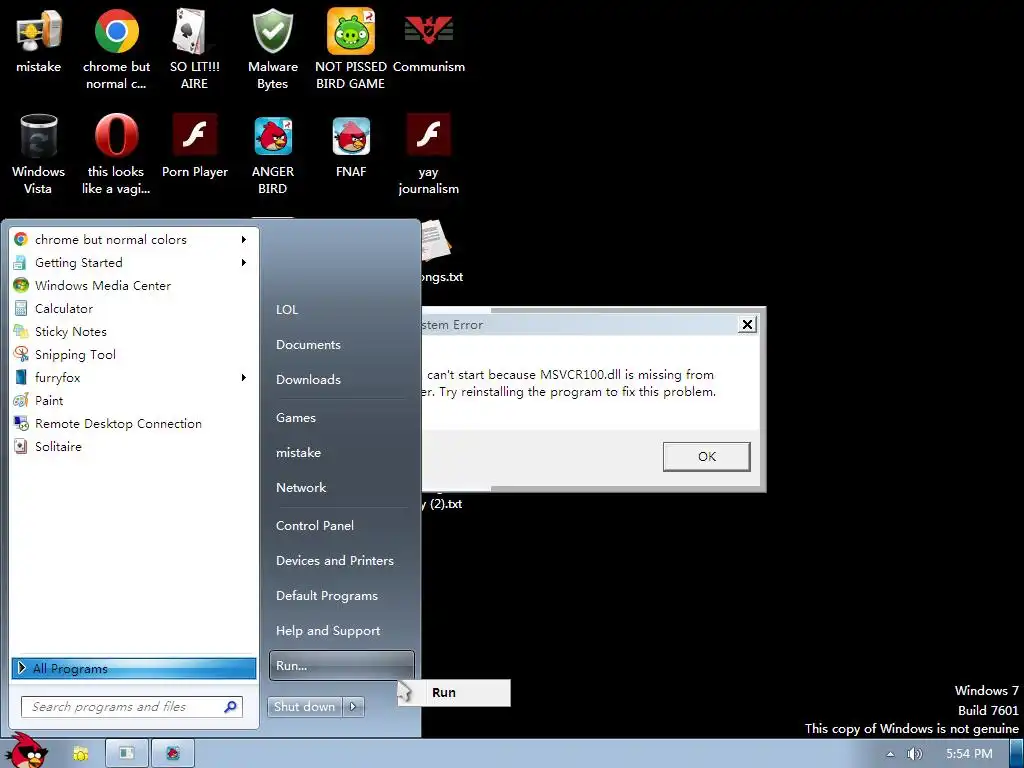1024x768 pixels.
Task: Click the Angry Bird Start button
Action: 27,750
